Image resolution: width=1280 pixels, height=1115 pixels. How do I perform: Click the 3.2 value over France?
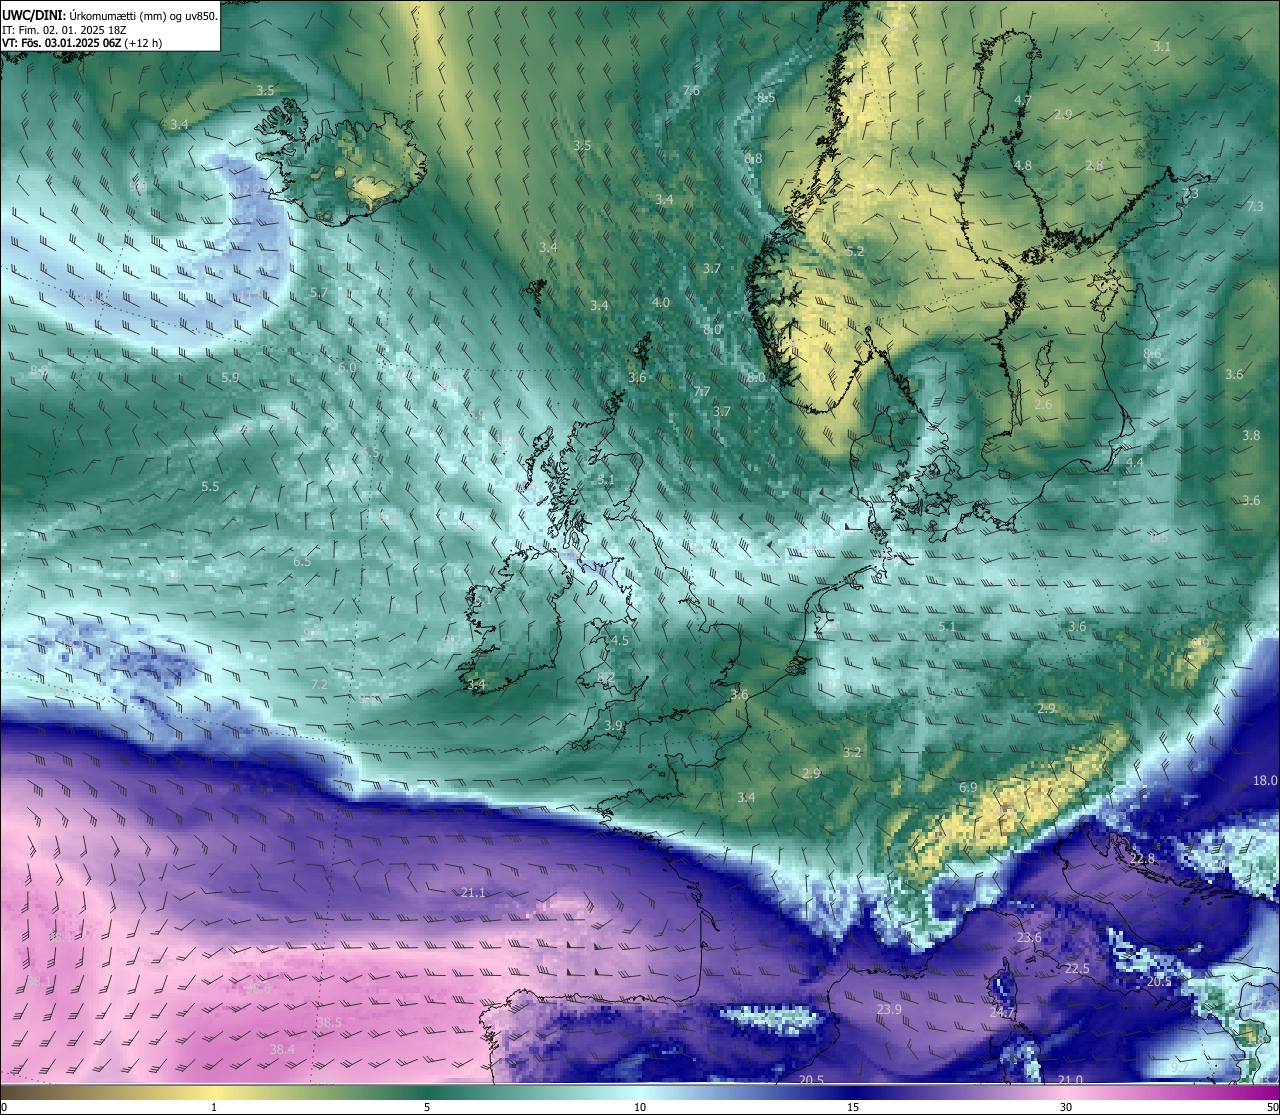(852, 753)
